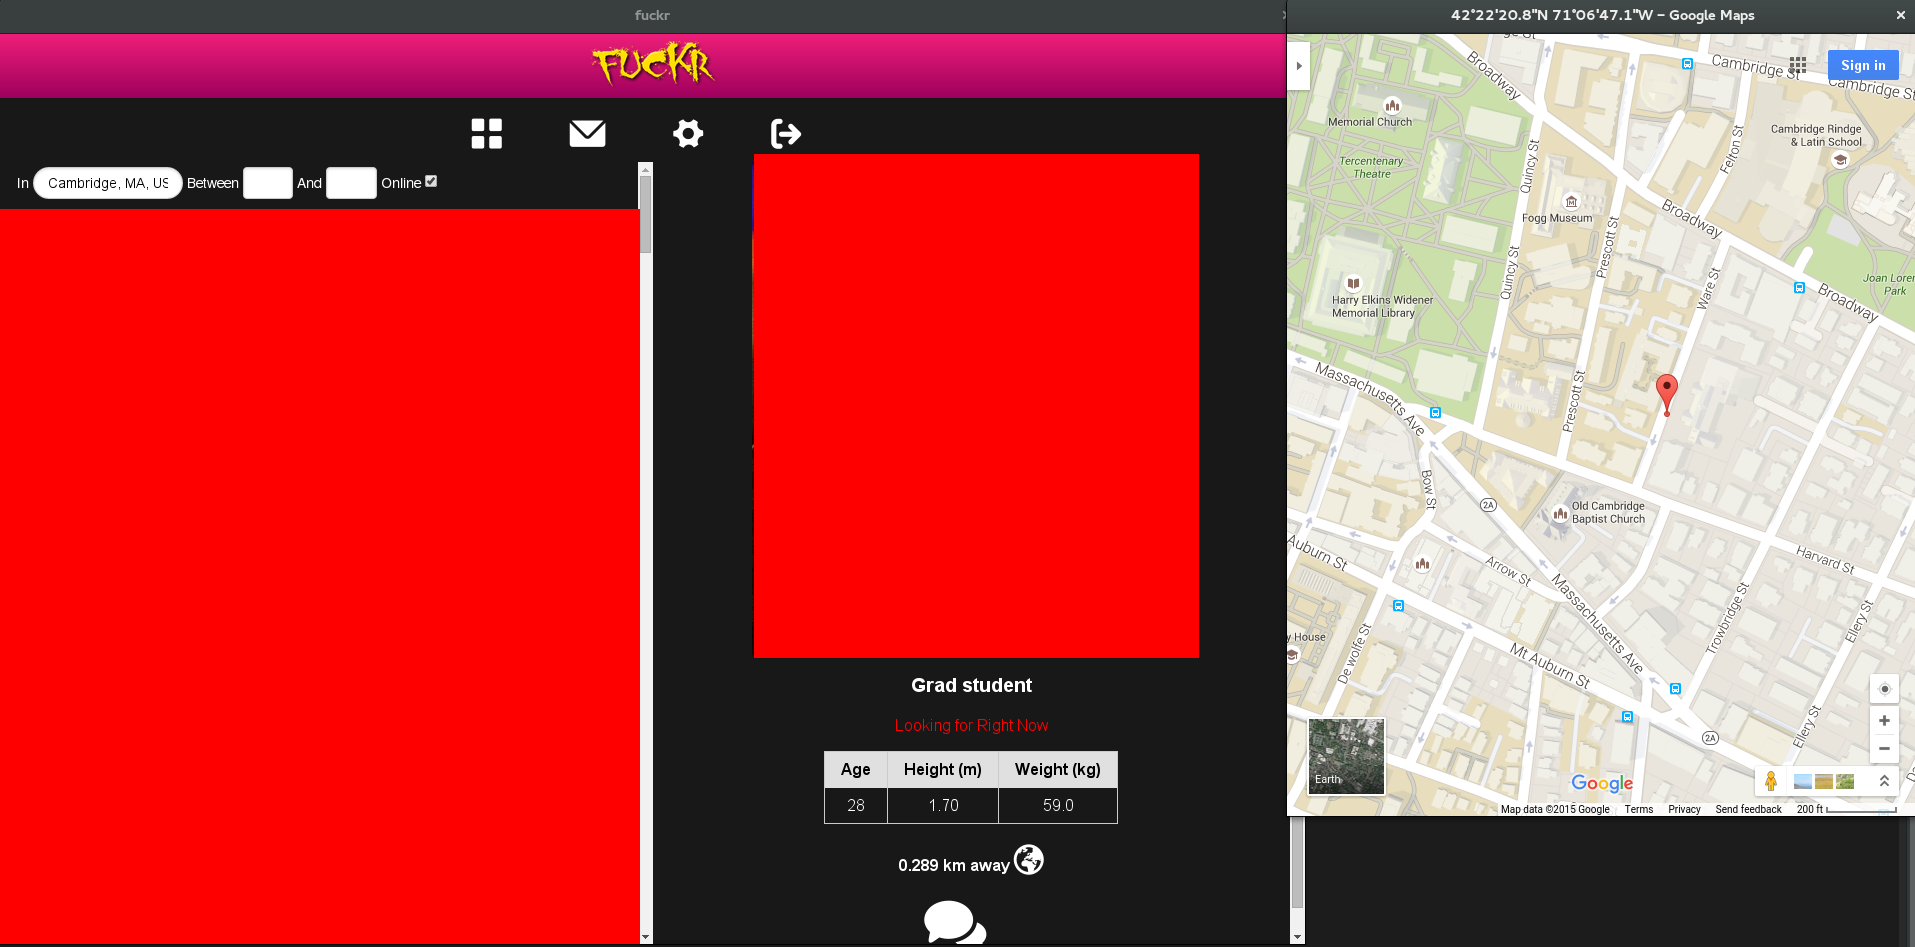Open Google apps grid icon on Maps
The height and width of the screenshot is (947, 1915).
[x=1798, y=65]
